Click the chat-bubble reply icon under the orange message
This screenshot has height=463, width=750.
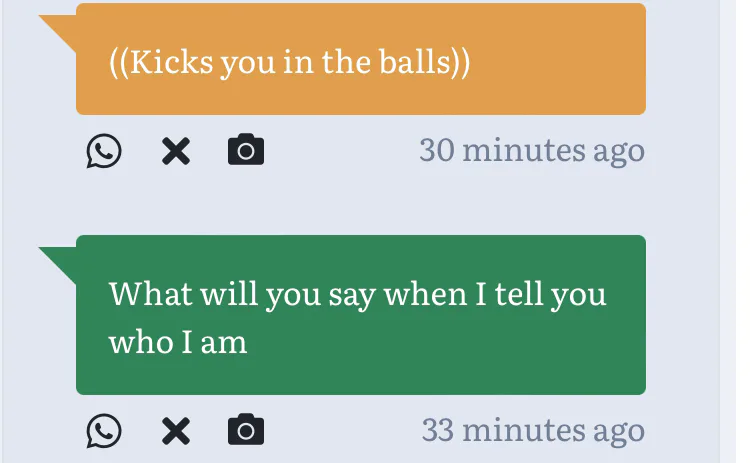(x=103, y=151)
